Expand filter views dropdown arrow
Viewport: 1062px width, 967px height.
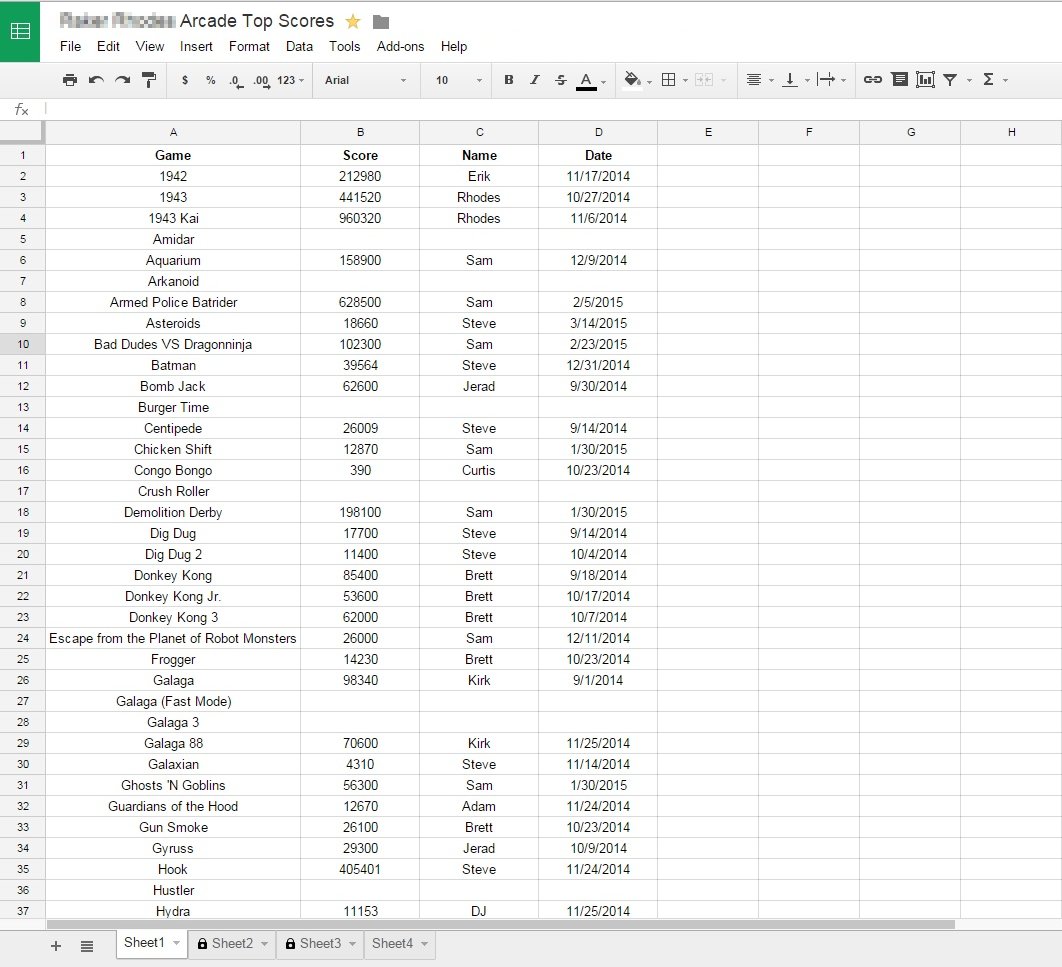tap(969, 81)
